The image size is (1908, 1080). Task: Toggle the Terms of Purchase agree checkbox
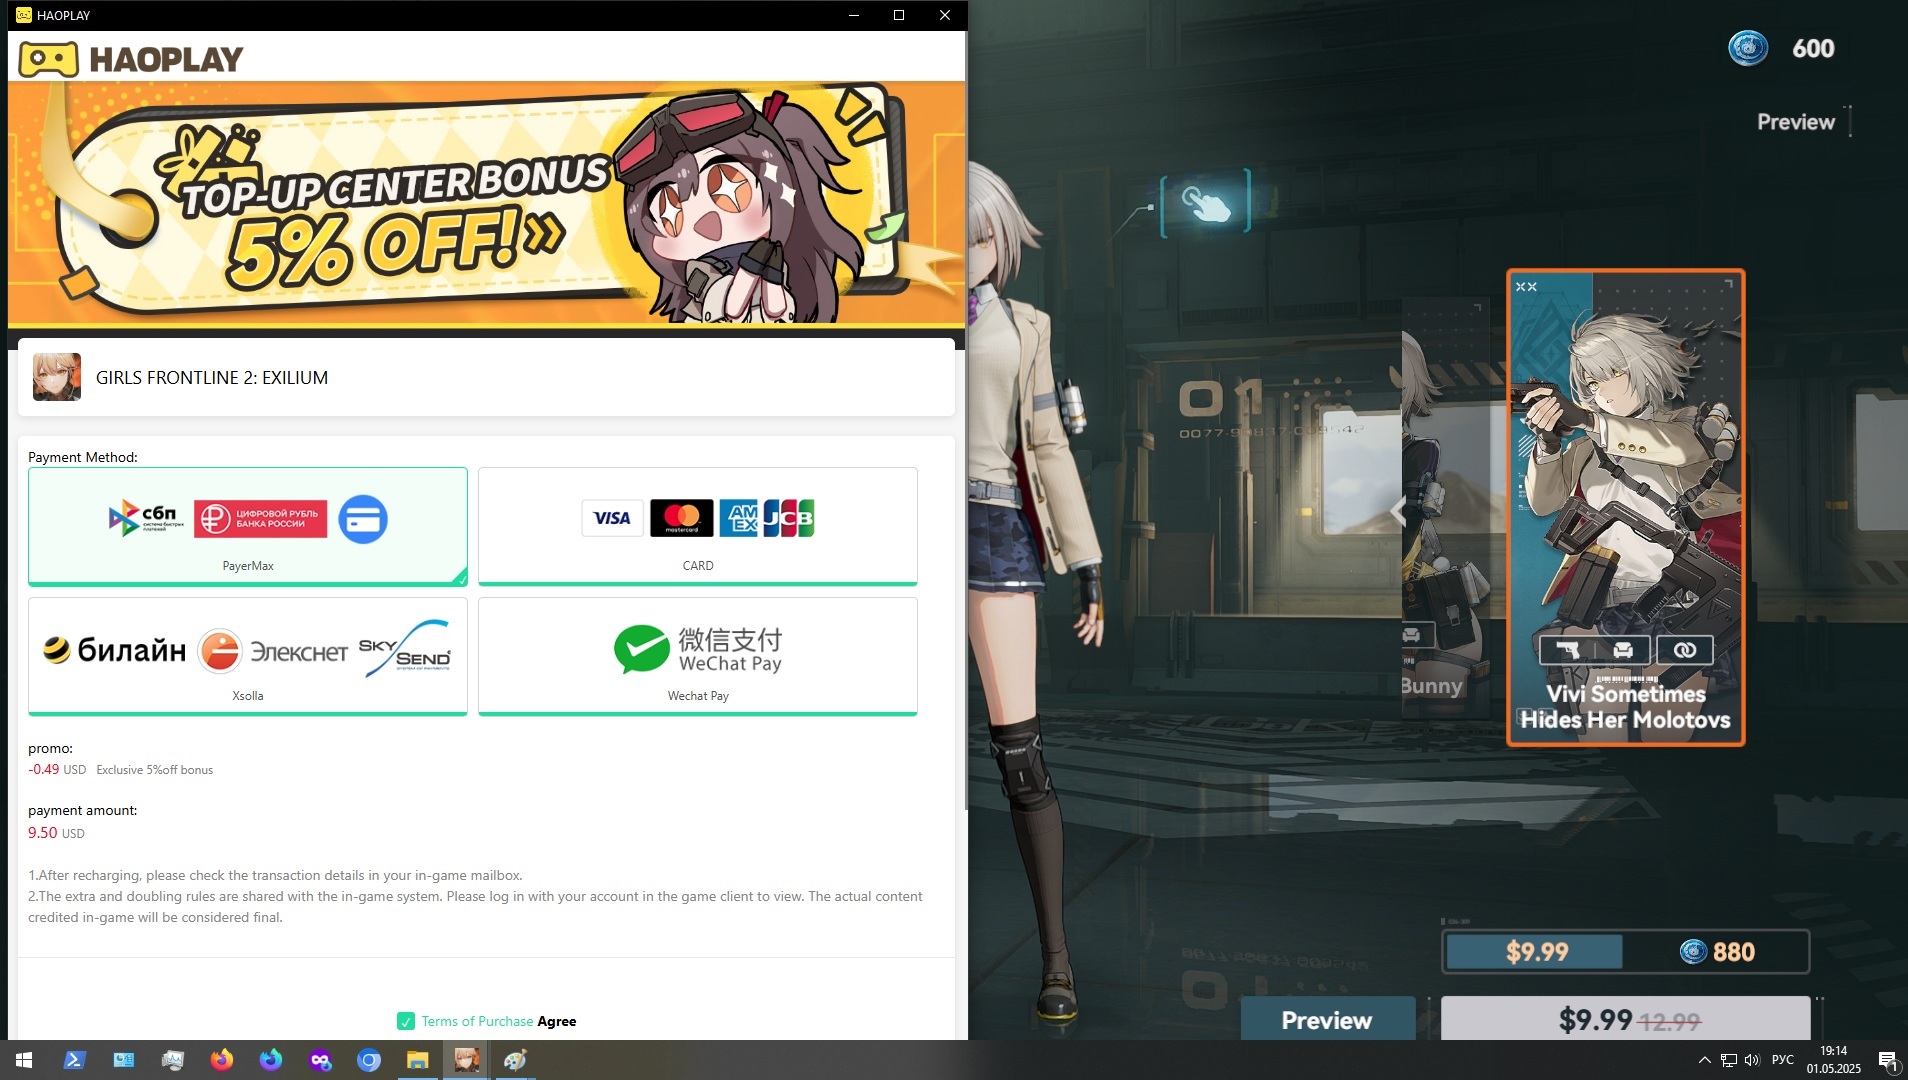point(406,1021)
